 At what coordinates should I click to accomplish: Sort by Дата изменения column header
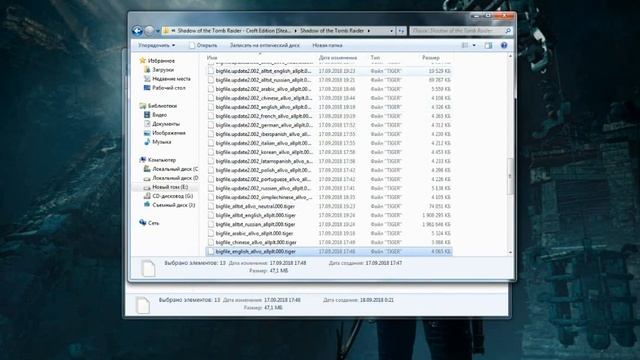(x=338, y=58)
